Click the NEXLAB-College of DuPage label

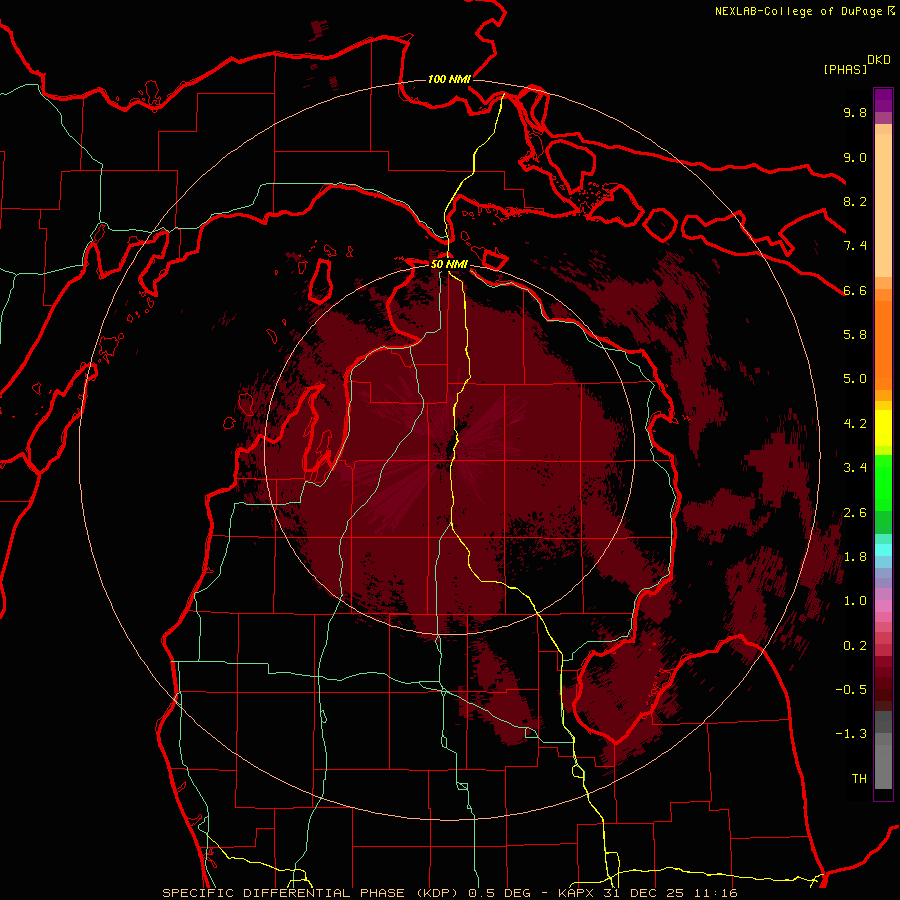click(x=805, y=11)
